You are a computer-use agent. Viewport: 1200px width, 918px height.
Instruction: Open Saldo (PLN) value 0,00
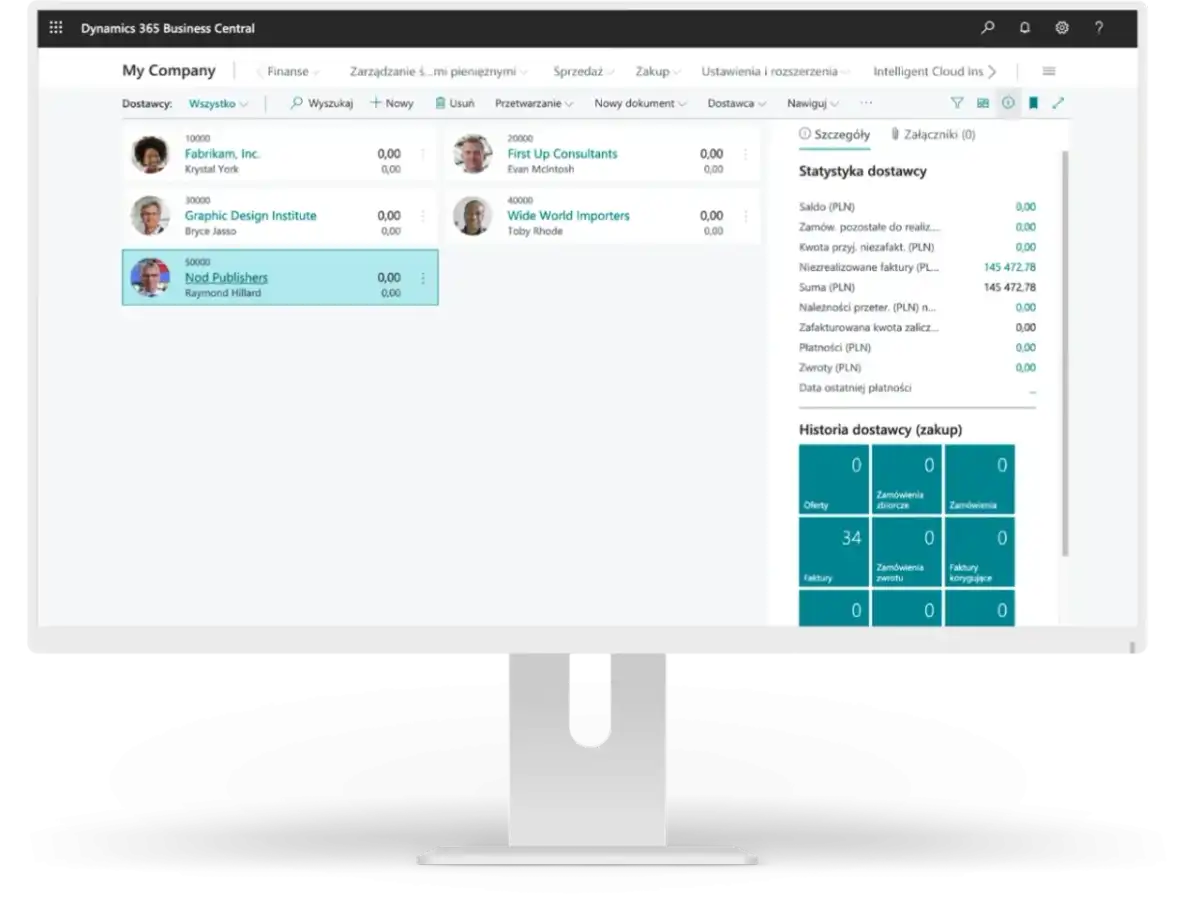point(1026,207)
